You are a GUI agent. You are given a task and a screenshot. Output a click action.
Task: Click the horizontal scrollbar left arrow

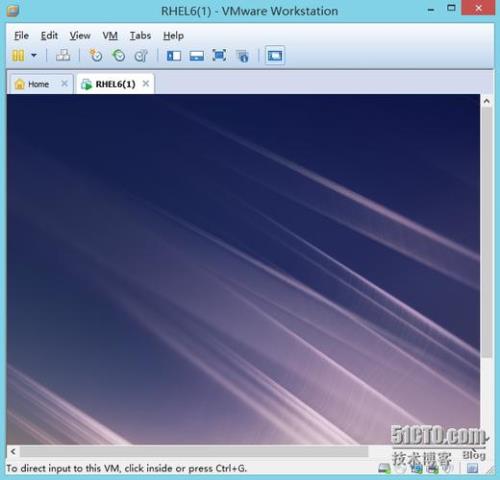click(13, 452)
